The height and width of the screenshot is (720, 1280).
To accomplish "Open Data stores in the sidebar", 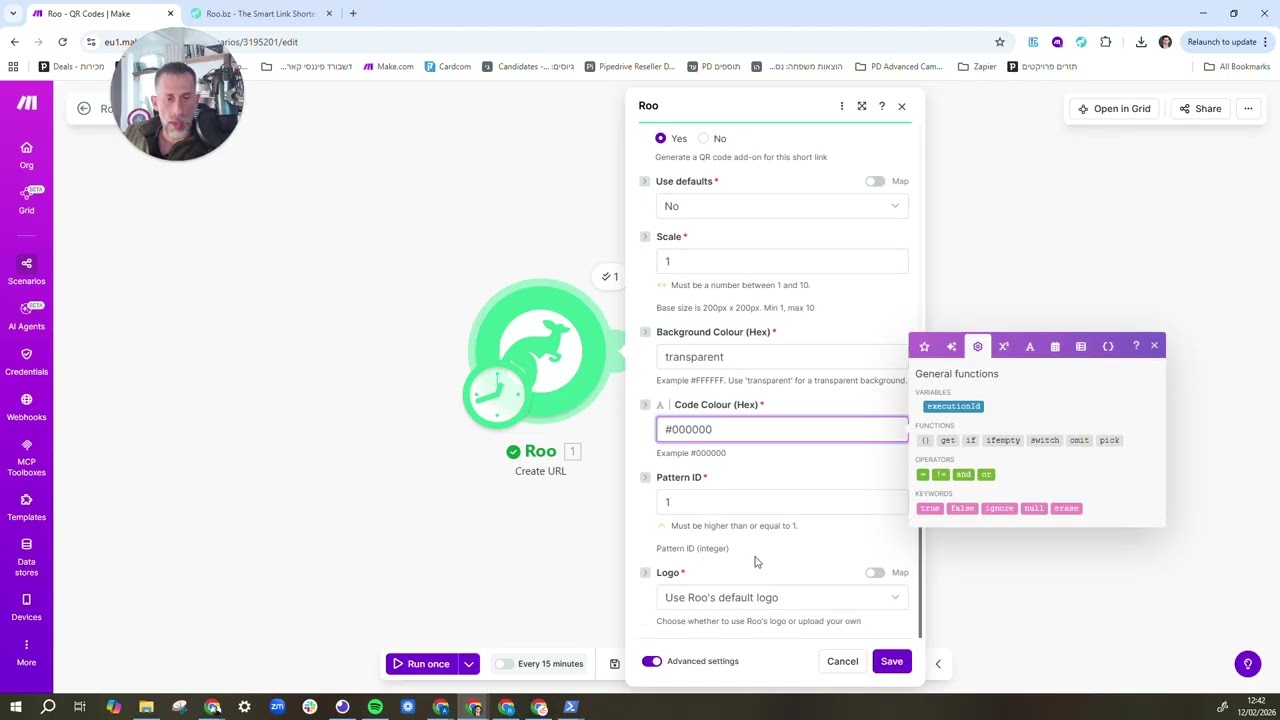I will tap(26, 557).
